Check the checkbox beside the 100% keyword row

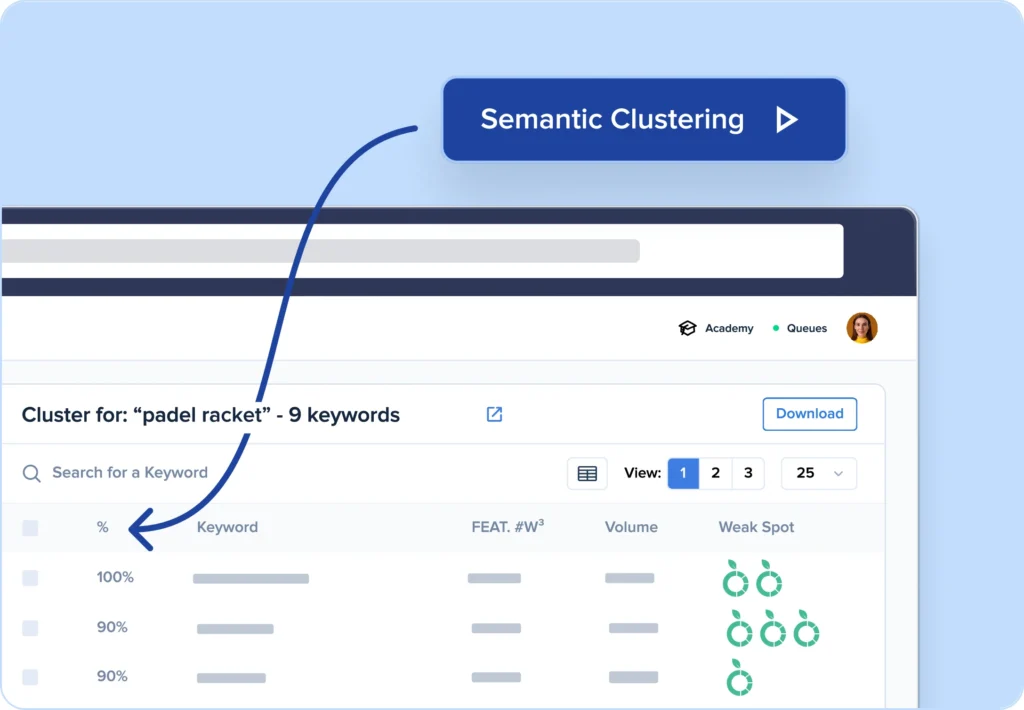(30, 577)
